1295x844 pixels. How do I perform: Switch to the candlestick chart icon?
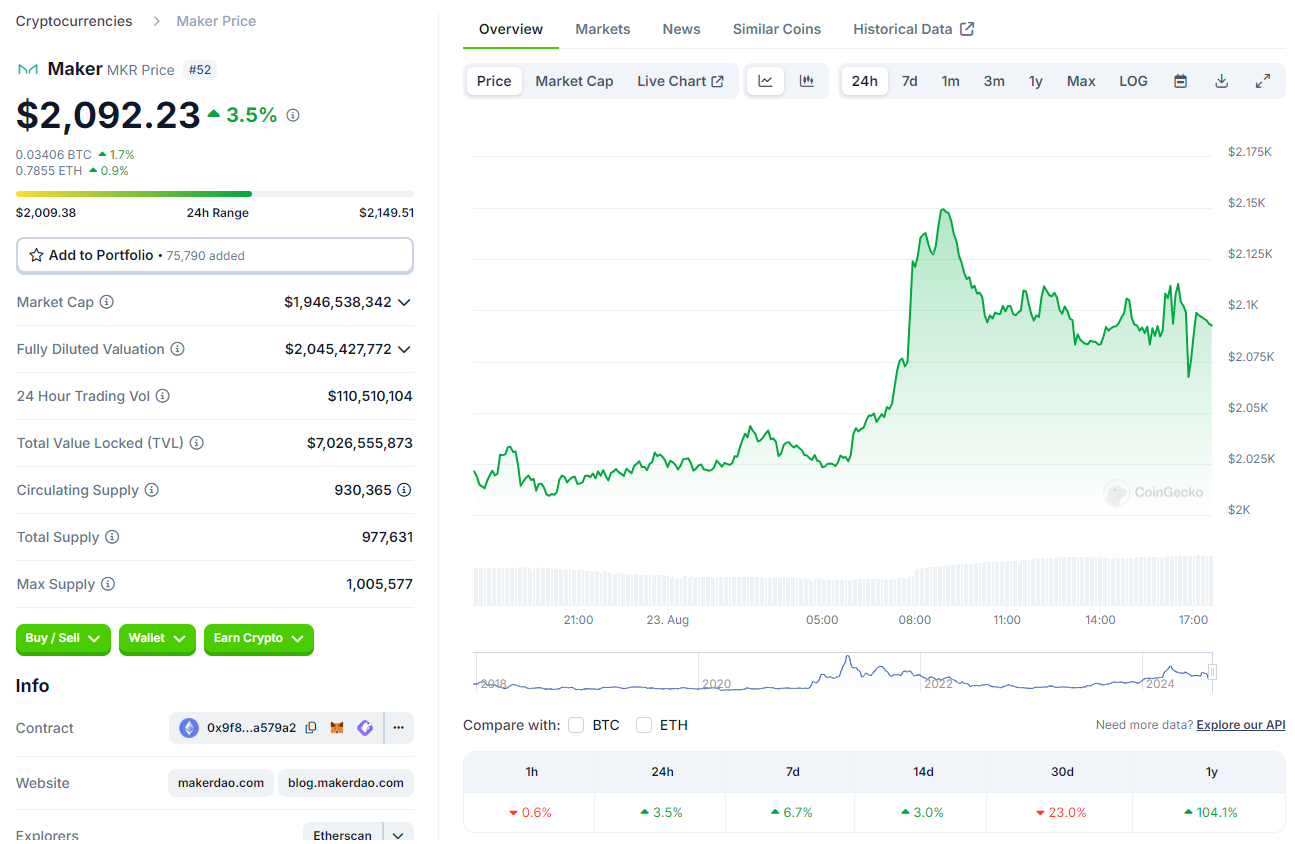click(807, 81)
